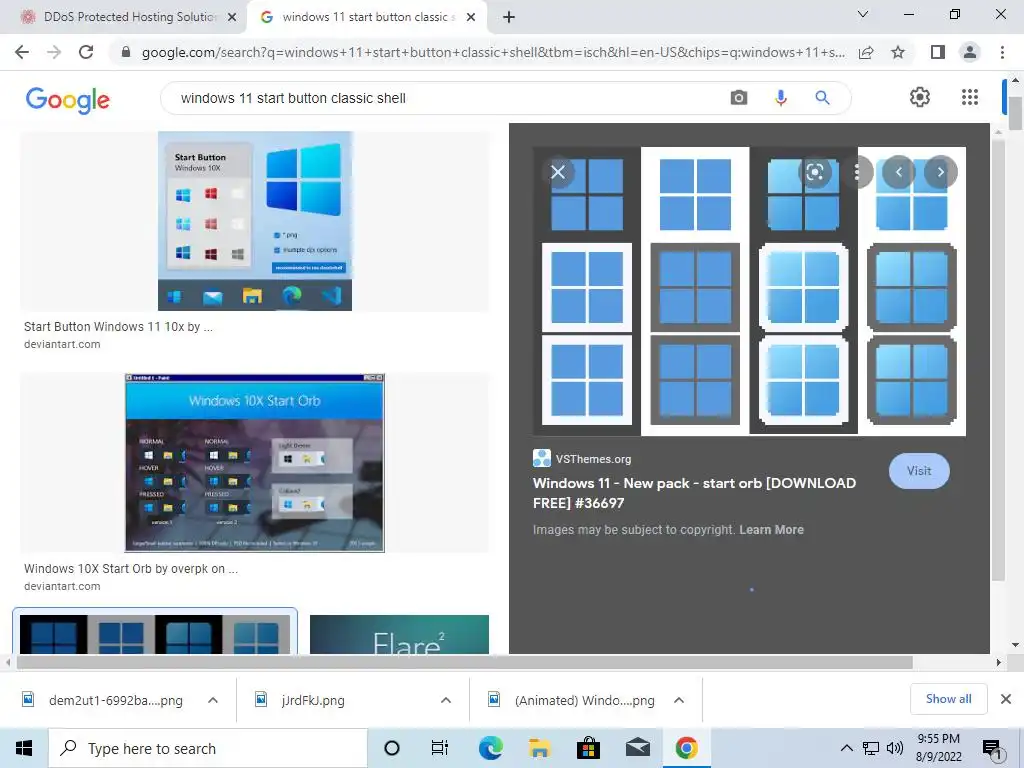Launch Microsoft Edge from taskbar
Viewport: 1024px width, 768px height.
[490, 748]
